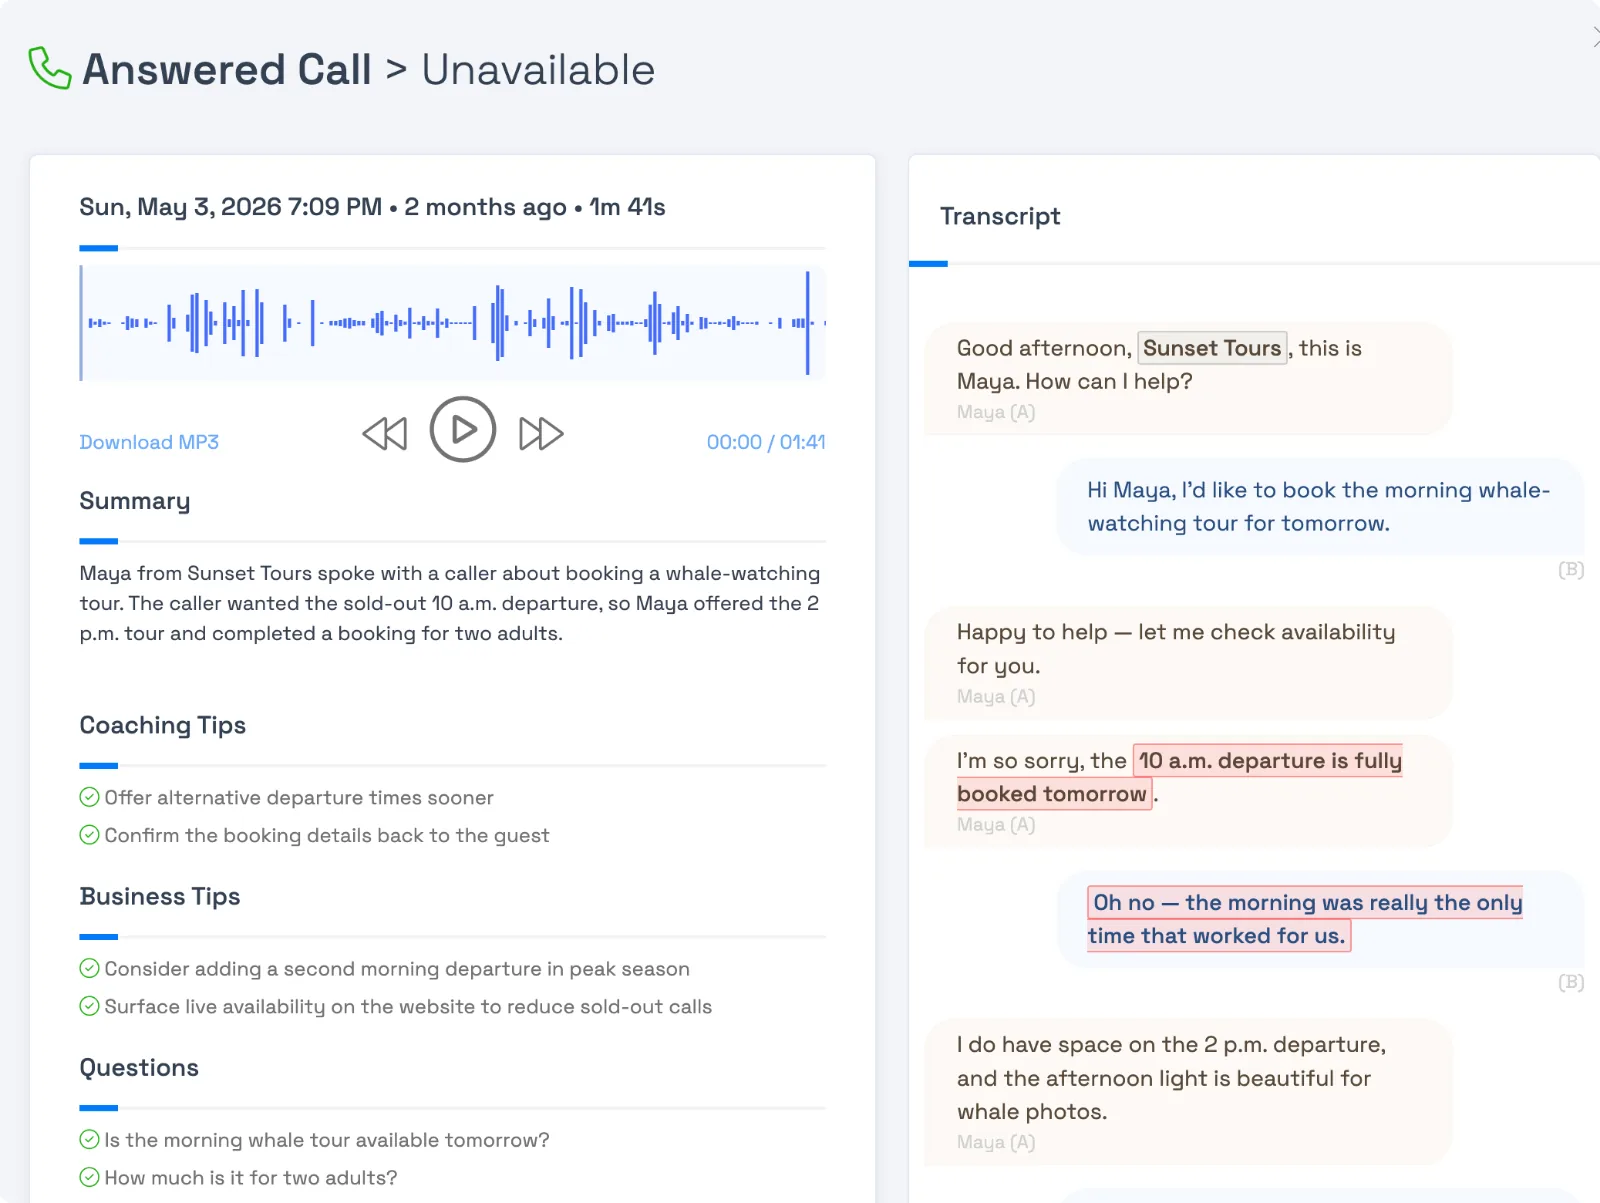The width and height of the screenshot is (1600, 1203).
Task: Click the Answered Call breadcrumb heading
Action: click(227, 70)
